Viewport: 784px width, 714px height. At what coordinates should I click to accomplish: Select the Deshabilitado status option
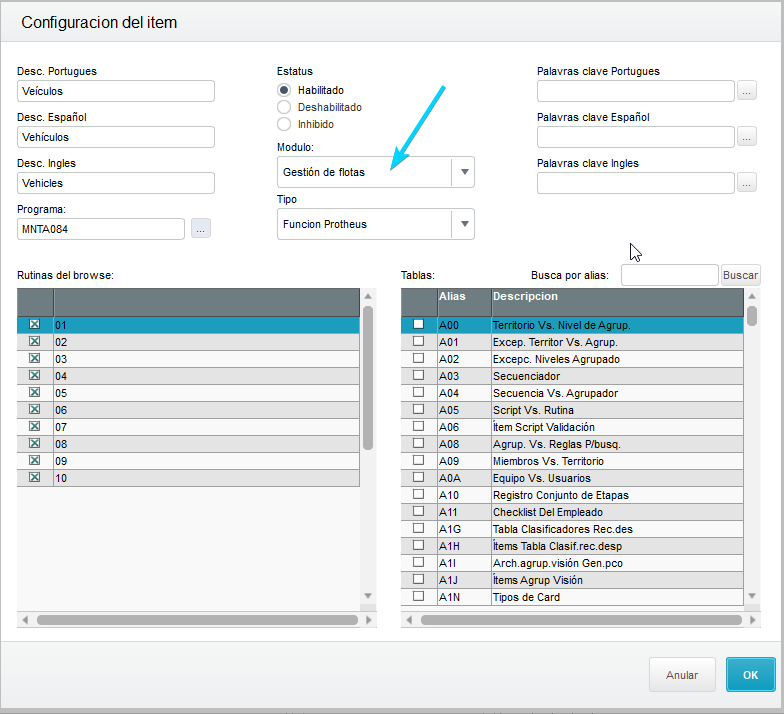(x=284, y=108)
